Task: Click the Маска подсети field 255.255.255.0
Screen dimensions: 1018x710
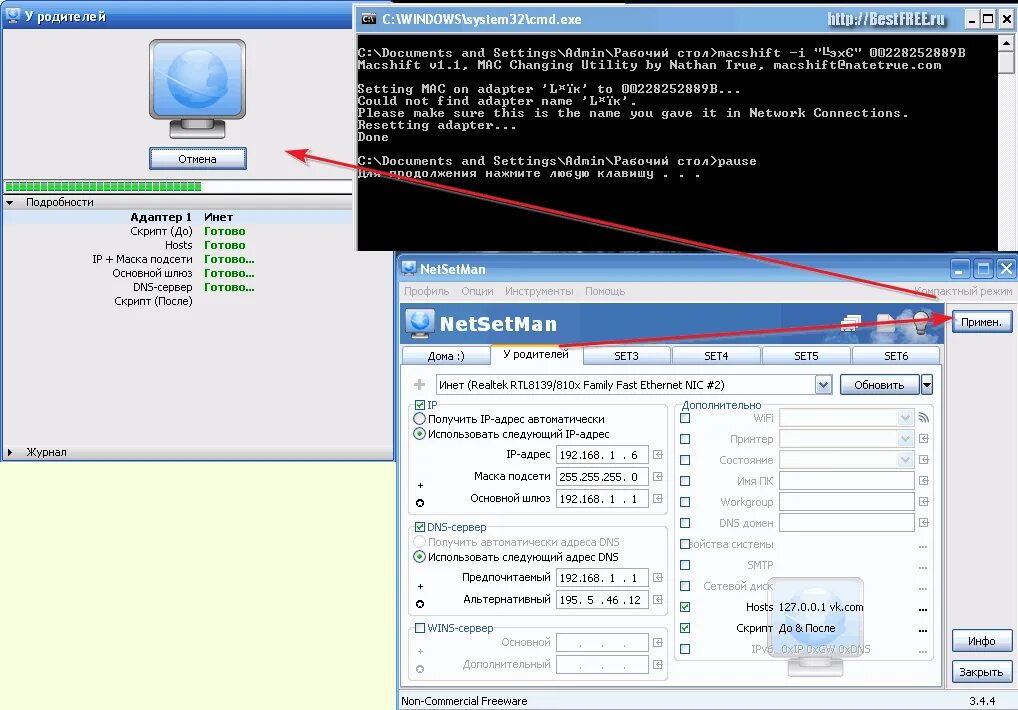Action: 602,476
